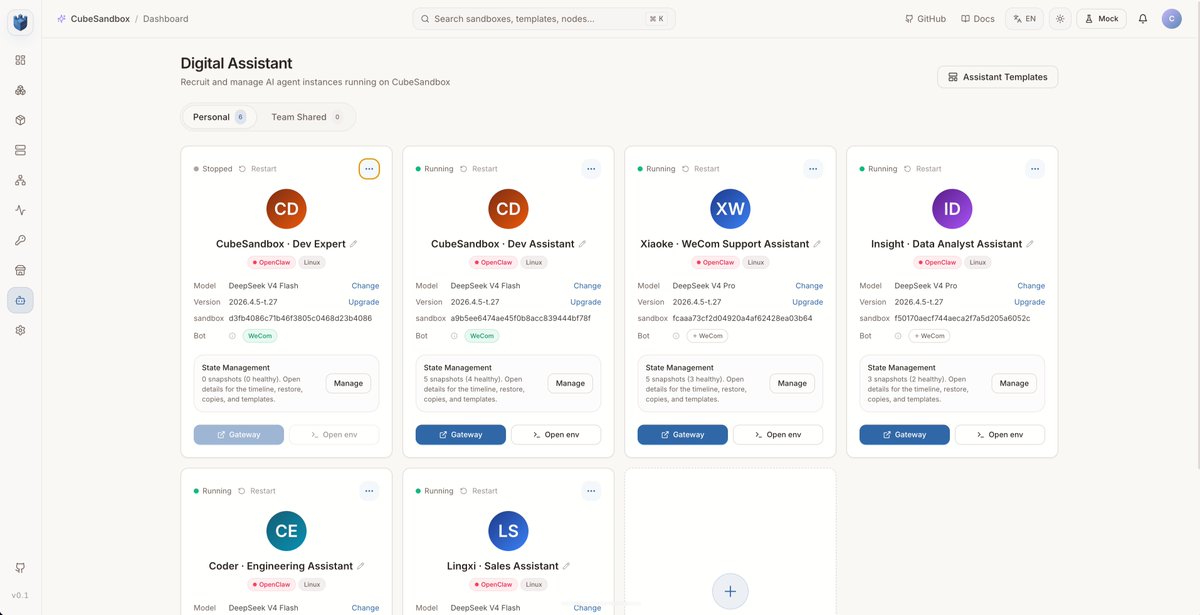This screenshot has height=615, width=1200.
Task: Click CD avatar of Dev Assistant card
Action: pos(508,209)
